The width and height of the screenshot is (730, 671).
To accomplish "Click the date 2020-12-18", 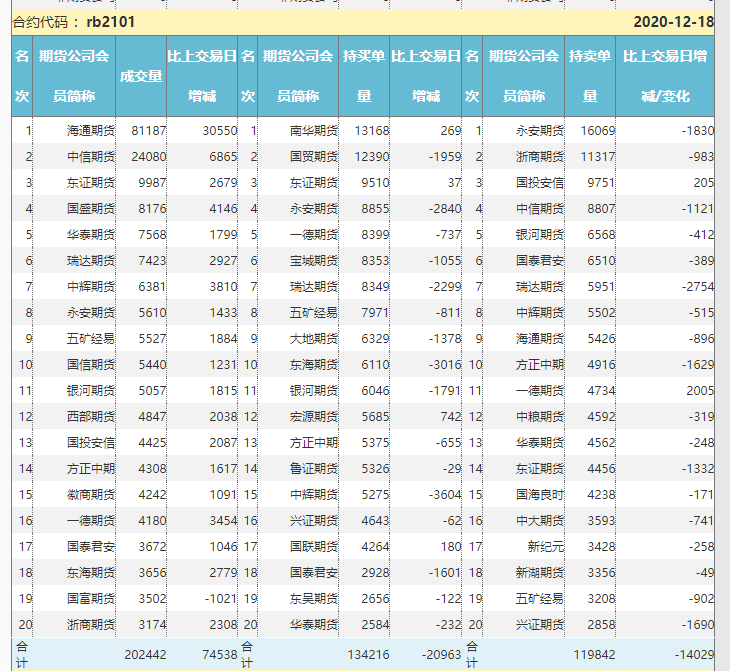I will [x=673, y=22].
